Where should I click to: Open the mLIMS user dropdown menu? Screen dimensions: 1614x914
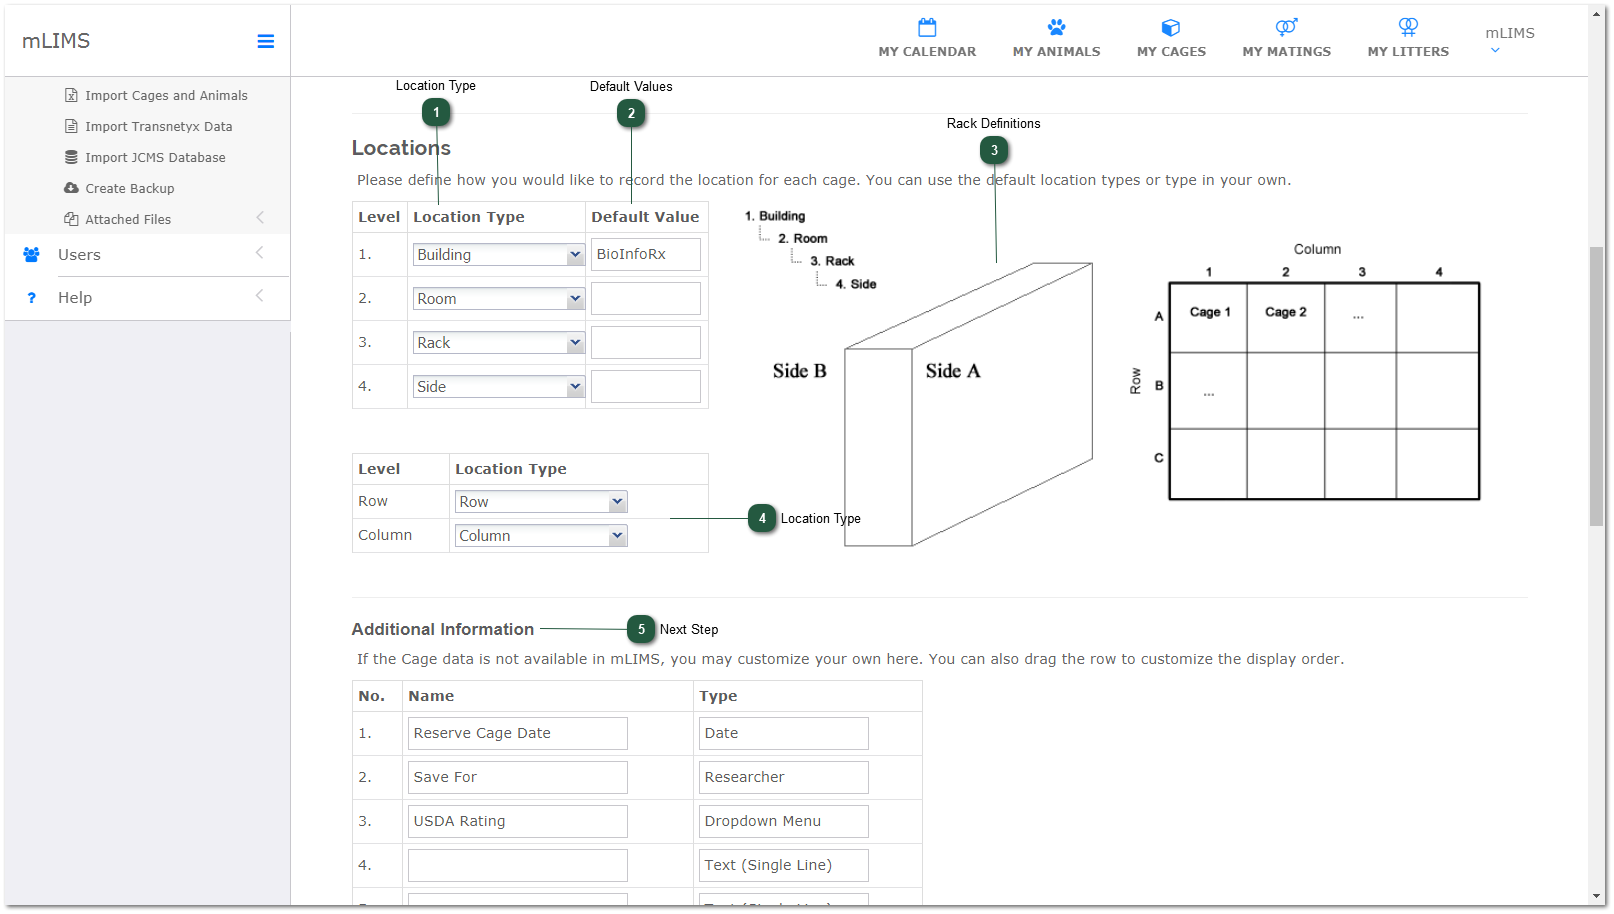(x=1509, y=40)
